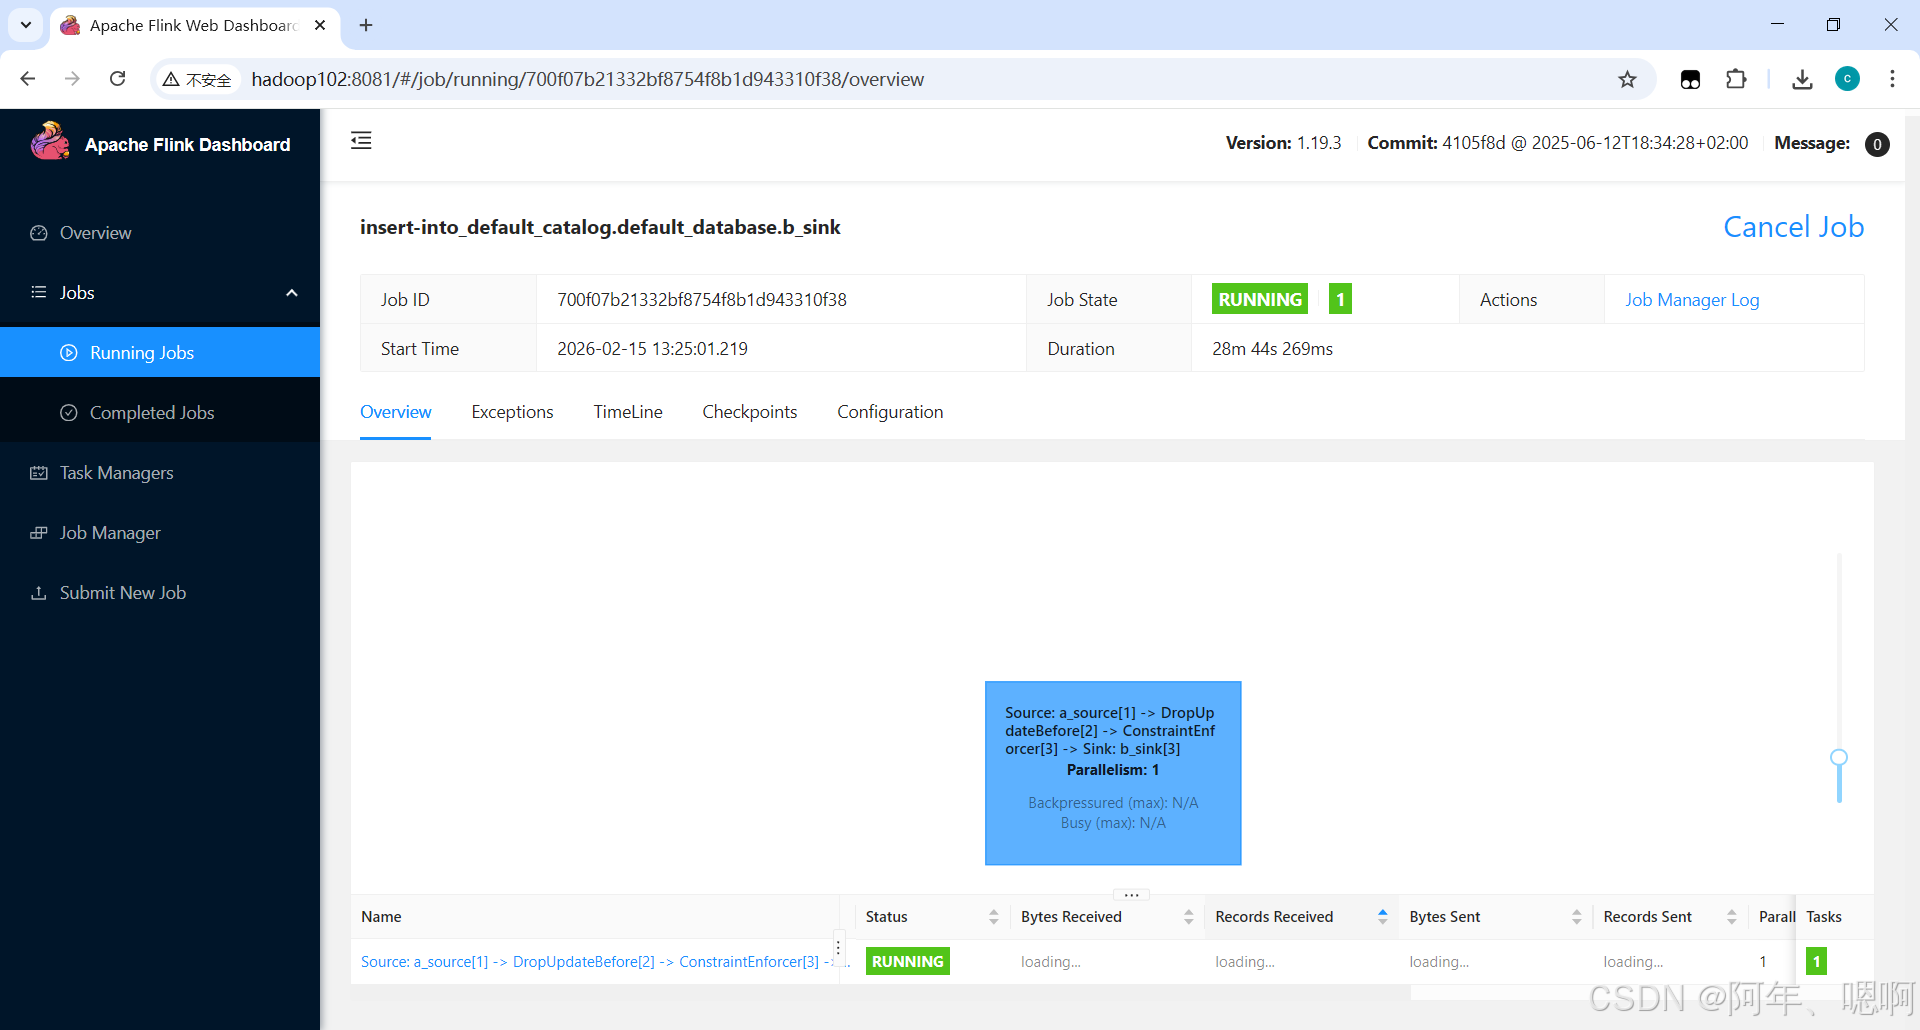
Task: Reload the page with the refresh icon
Action: [x=117, y=79]
